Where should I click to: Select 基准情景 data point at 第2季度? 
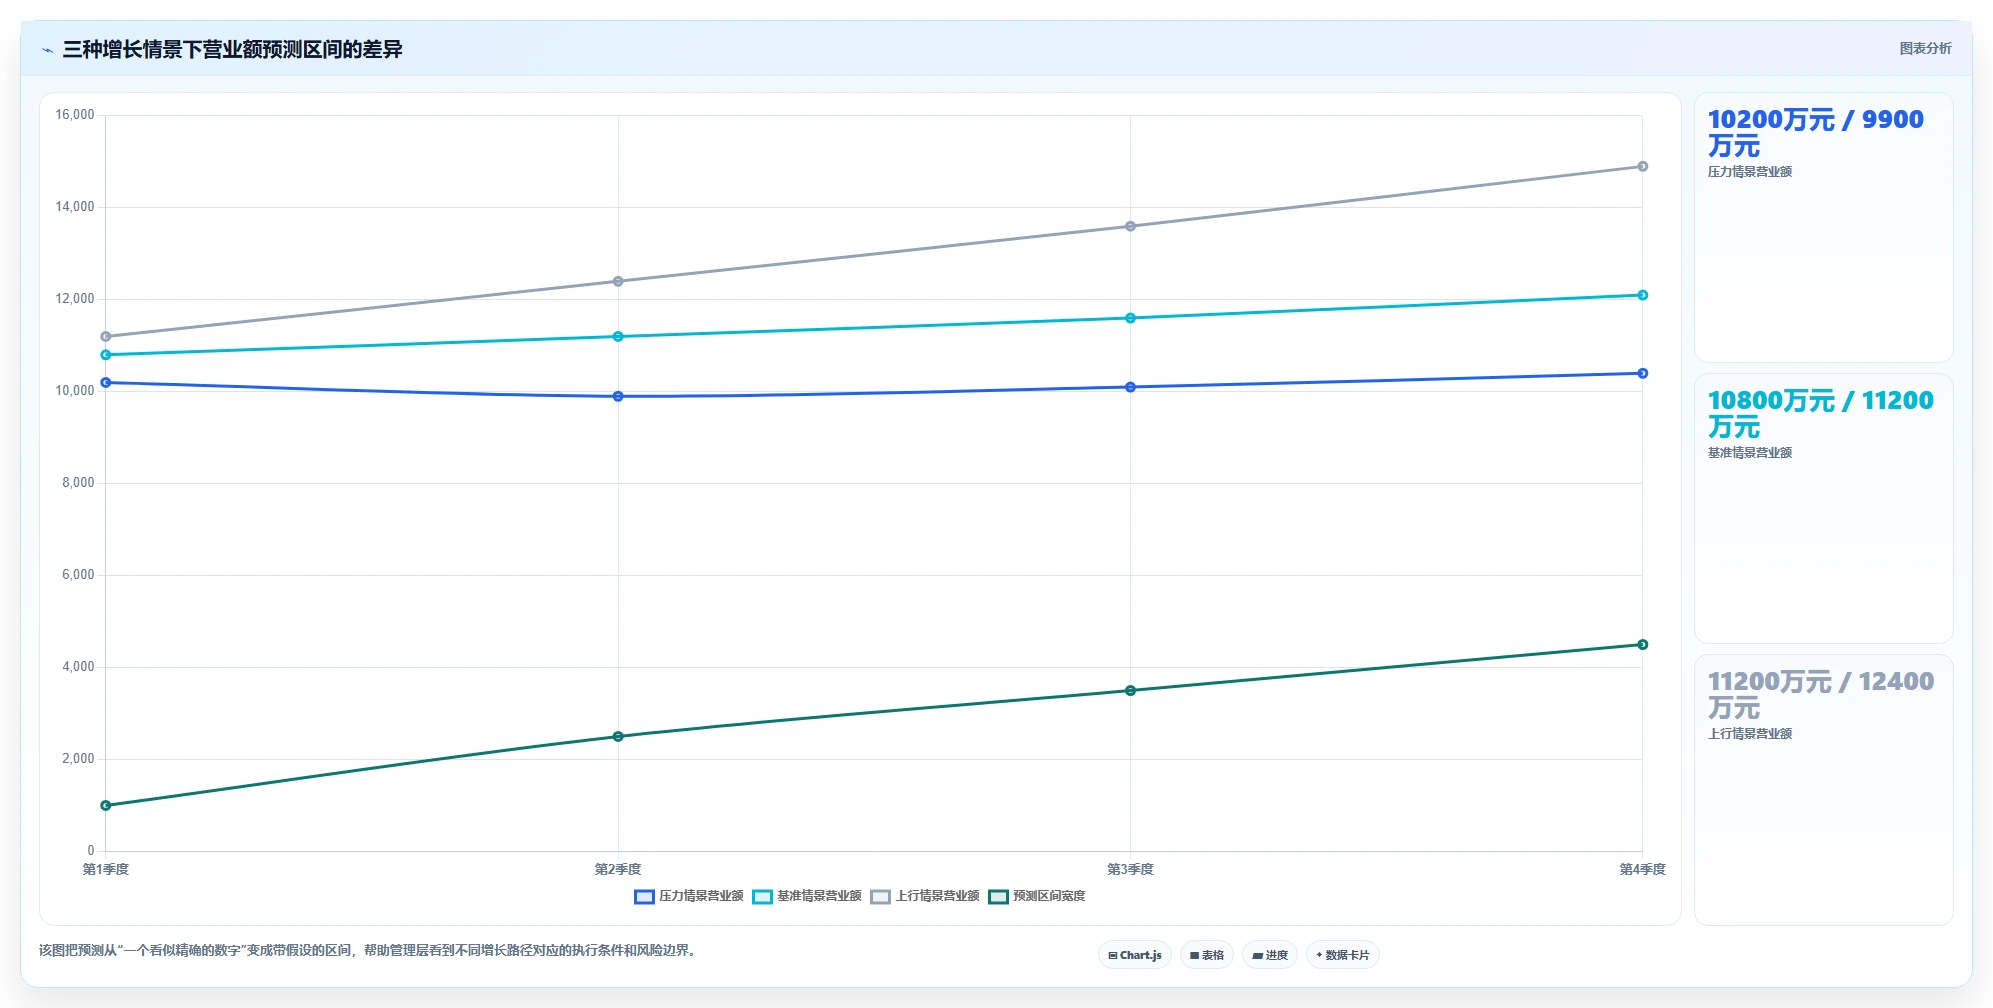(x=618, y=337)
